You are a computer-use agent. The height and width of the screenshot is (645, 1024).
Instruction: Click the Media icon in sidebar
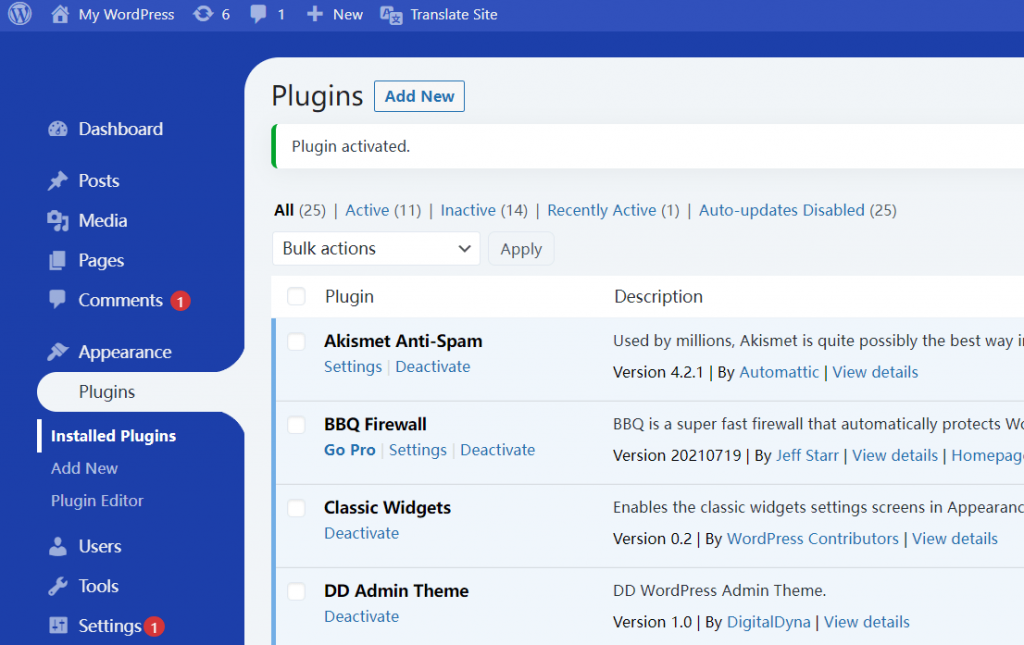click(x=57, y=221)
